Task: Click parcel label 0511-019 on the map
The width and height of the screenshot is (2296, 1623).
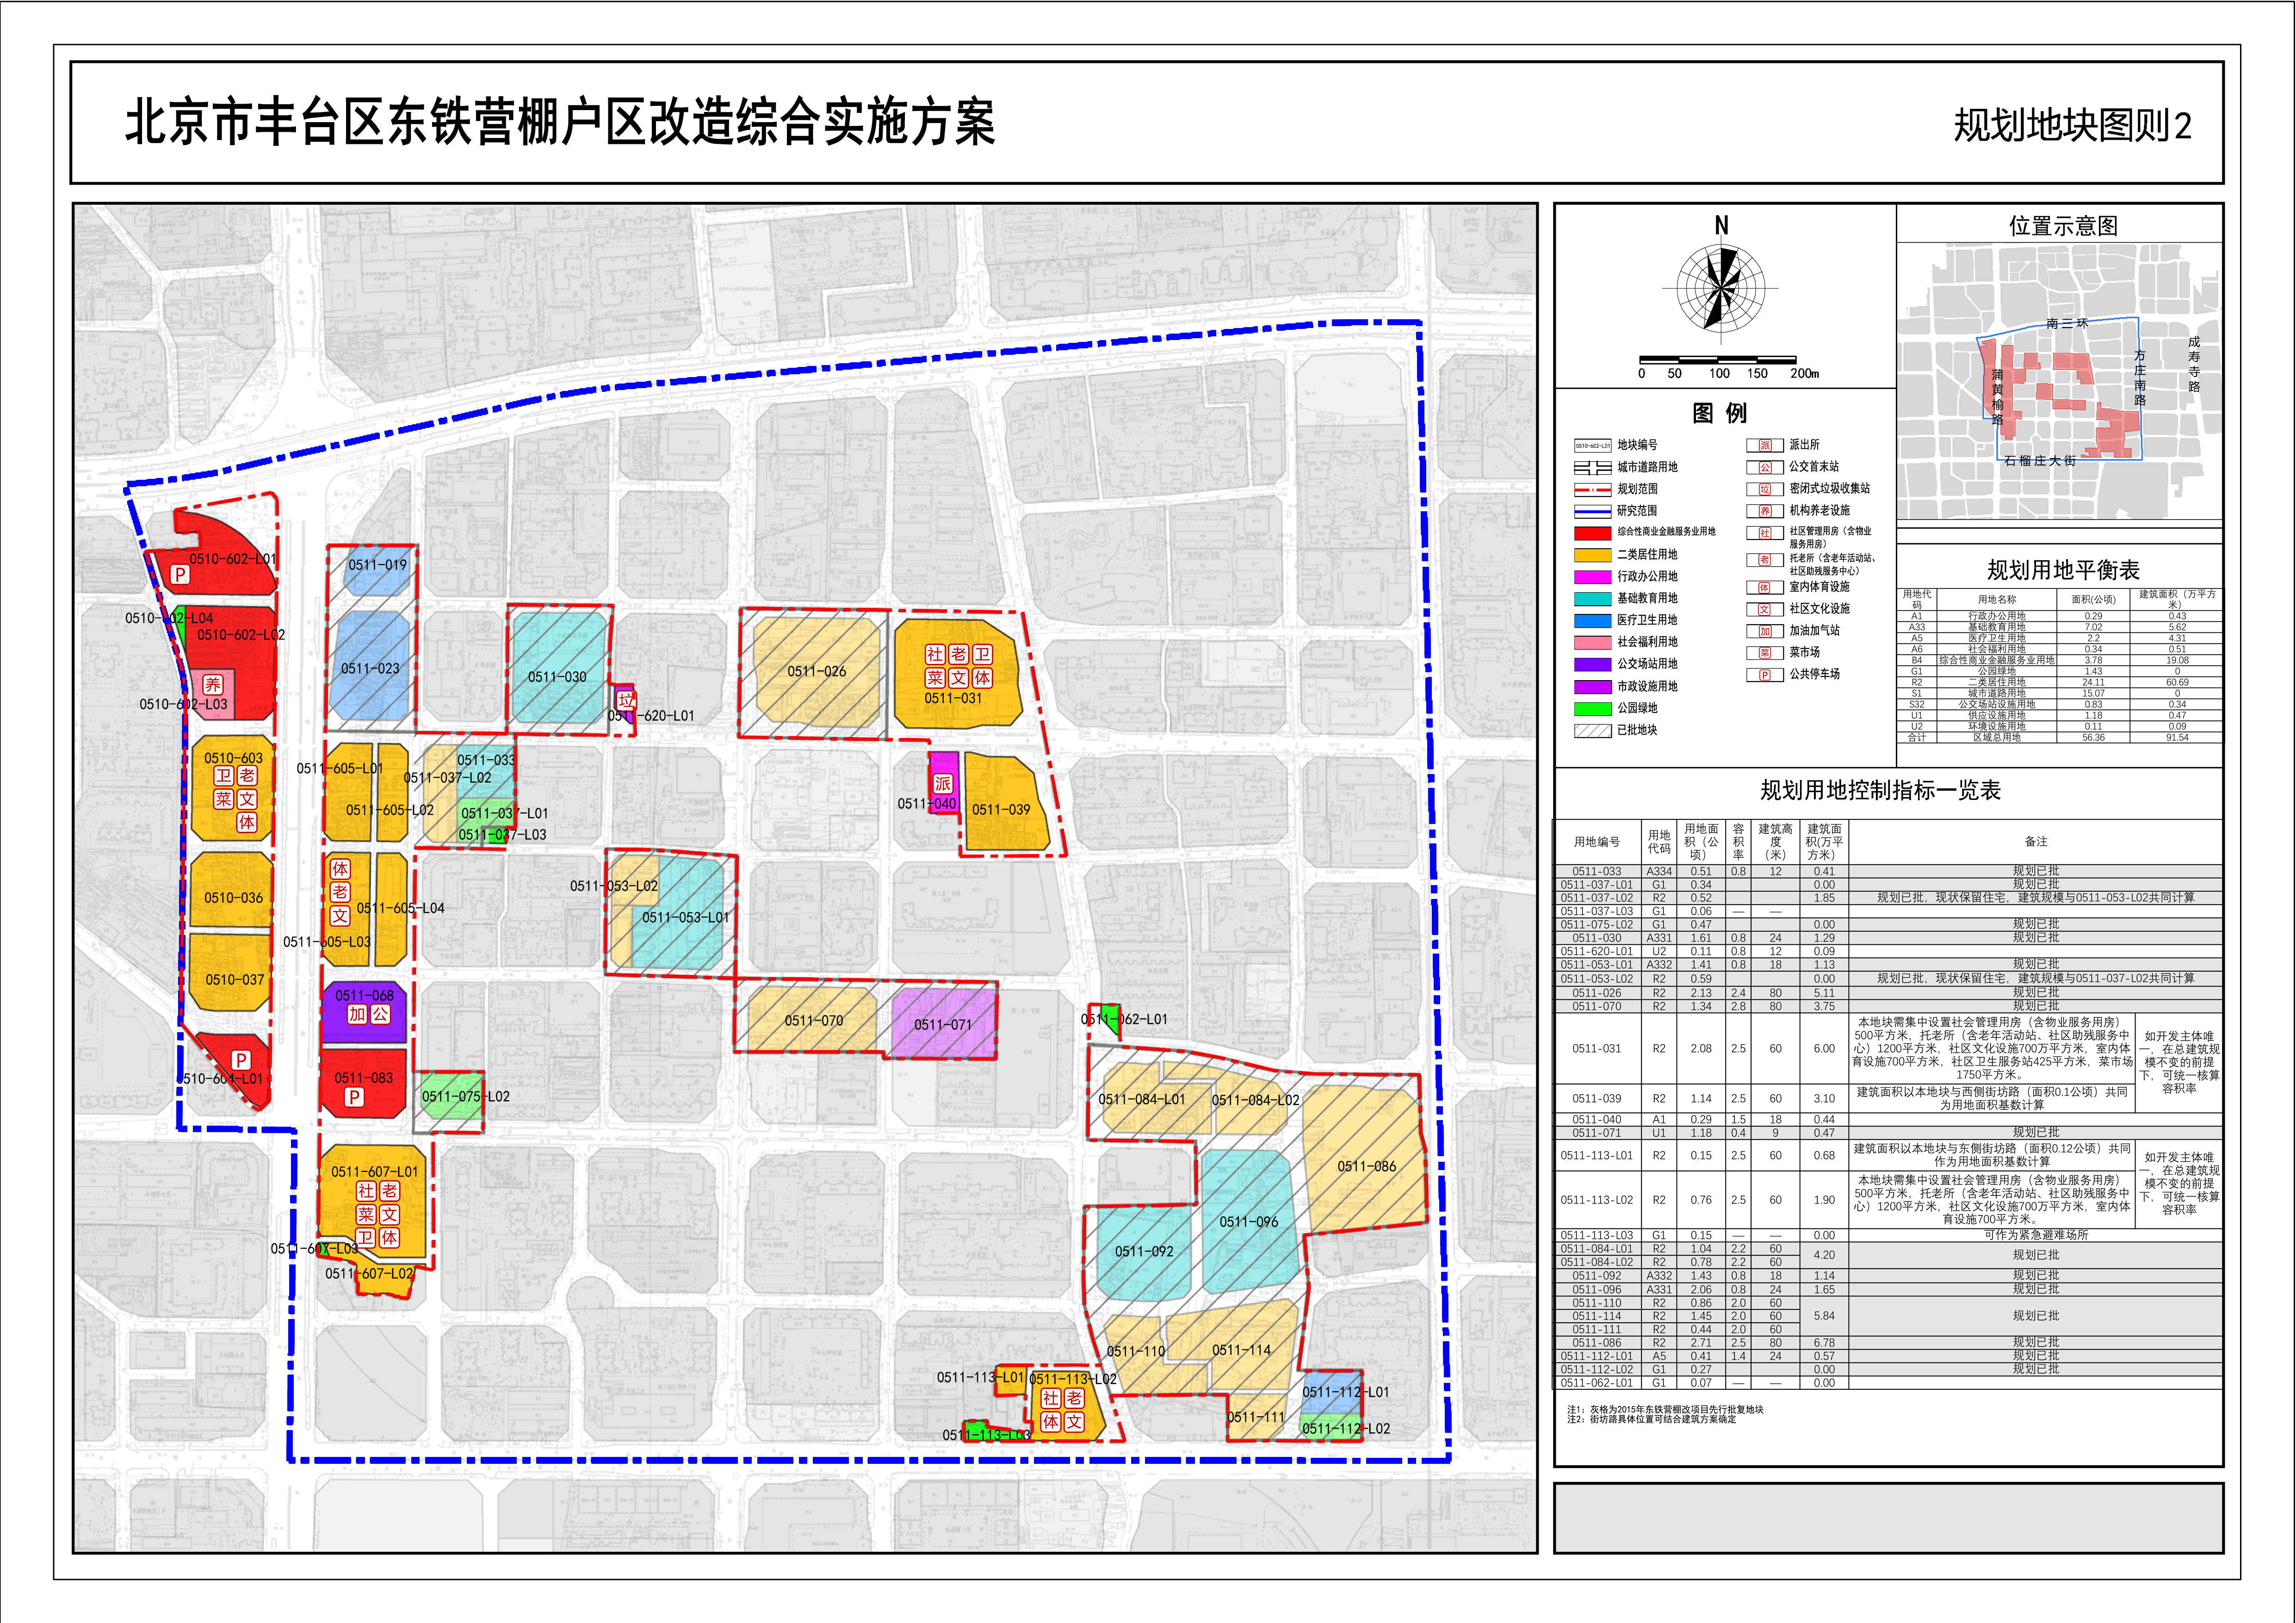Action: [x=377, y=564]
